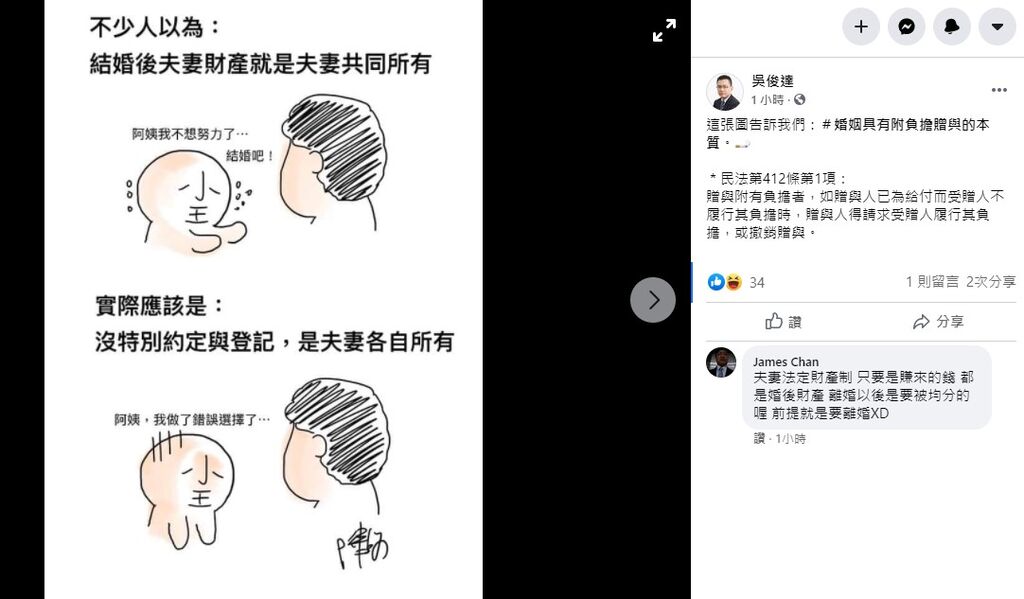The height and width of the screenshot is (599, 1024).
Task: Open post options three-dot menu
Action: pos(999,90)
